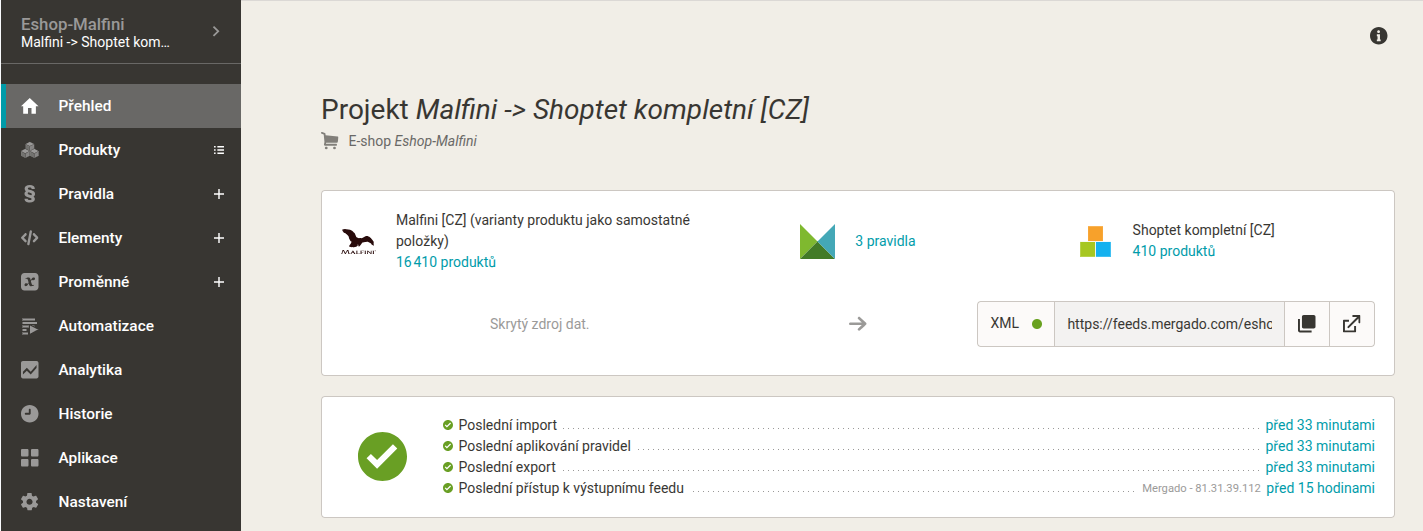Click the feeds.mergado.com URL field

[x=1169, y=324]
